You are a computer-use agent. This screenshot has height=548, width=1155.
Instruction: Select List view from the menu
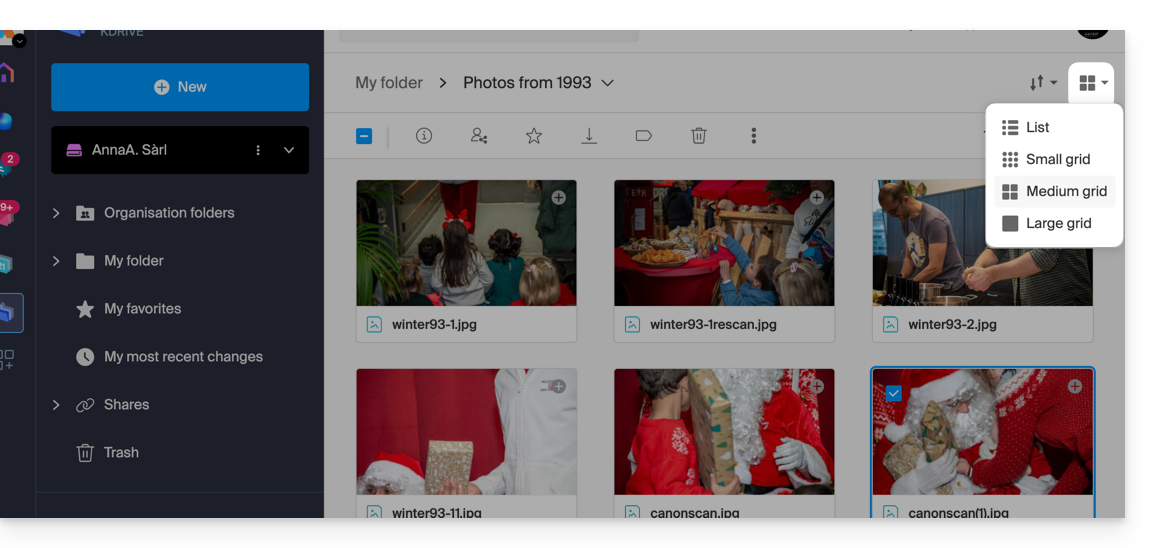1037,127
